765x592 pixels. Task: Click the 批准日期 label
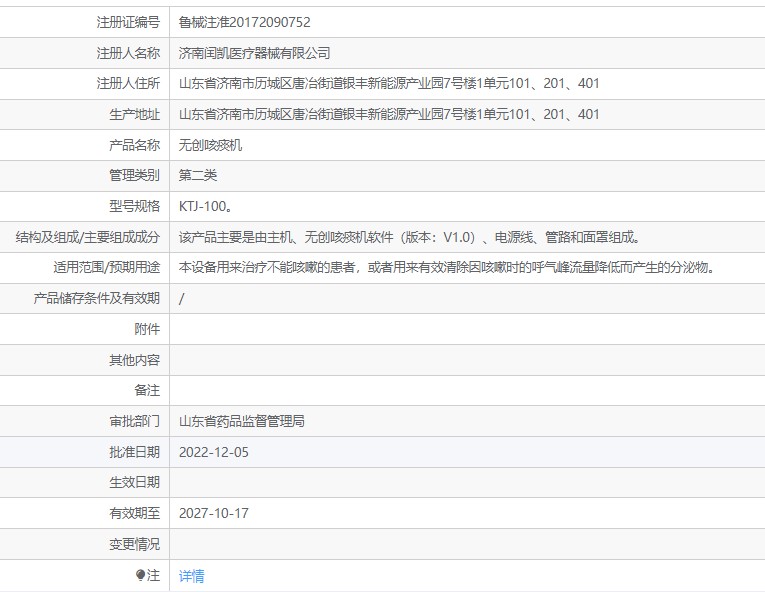coord(135,452)
